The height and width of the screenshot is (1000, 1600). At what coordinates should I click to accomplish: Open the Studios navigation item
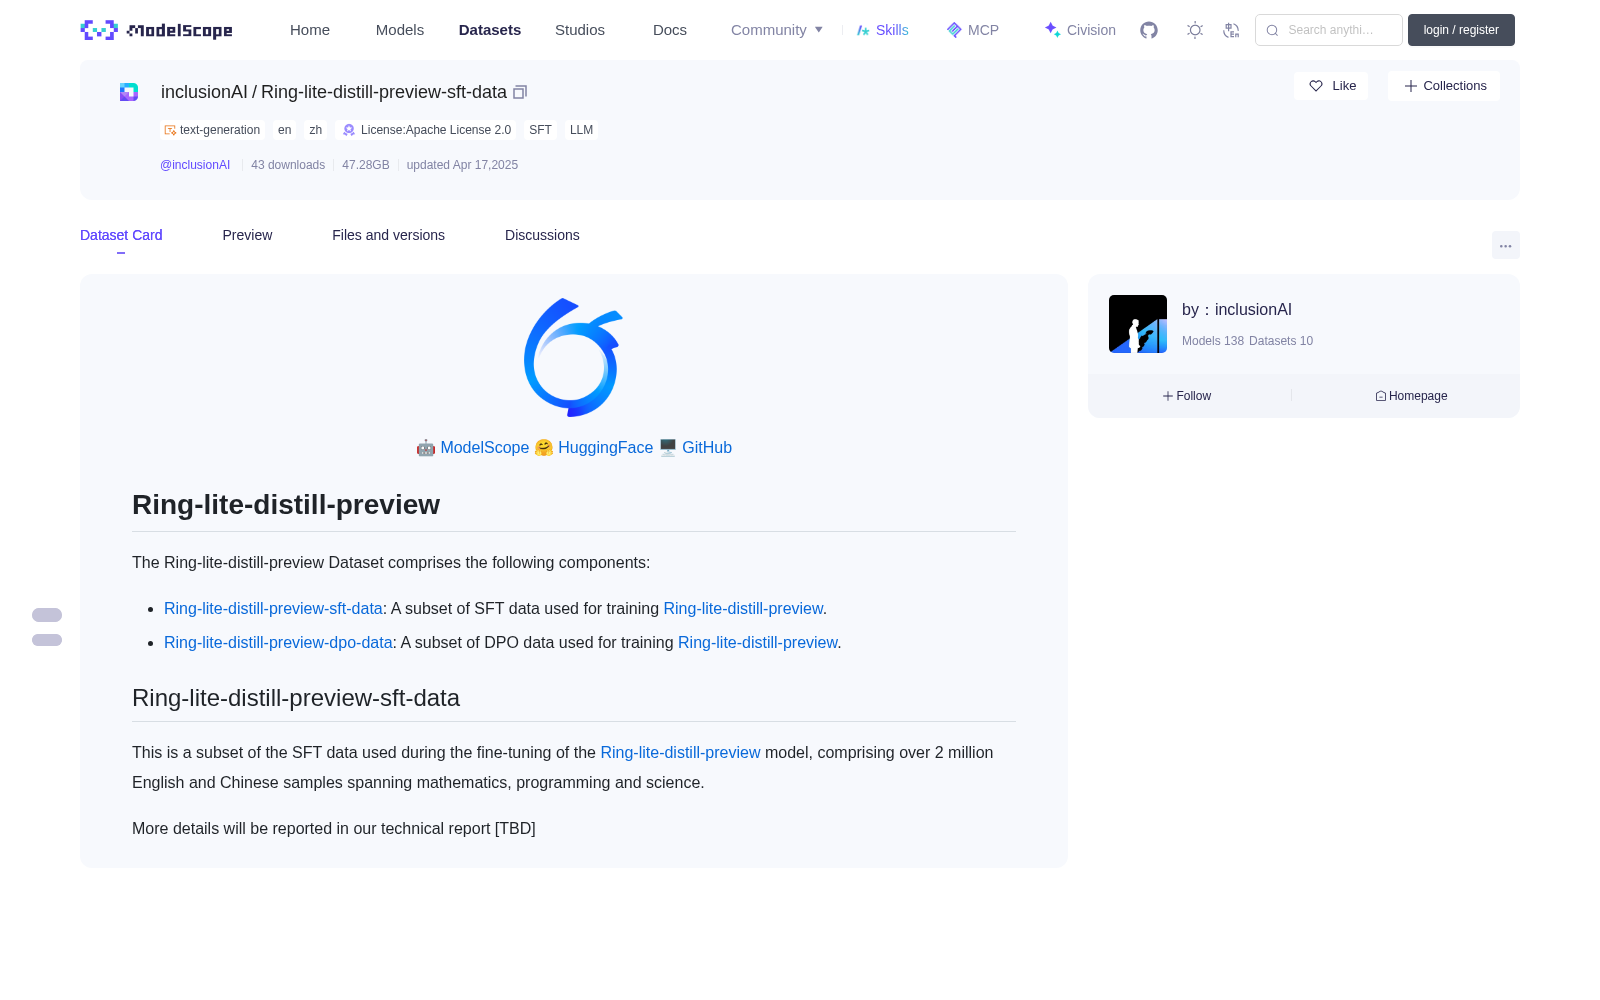coord(580,30)
